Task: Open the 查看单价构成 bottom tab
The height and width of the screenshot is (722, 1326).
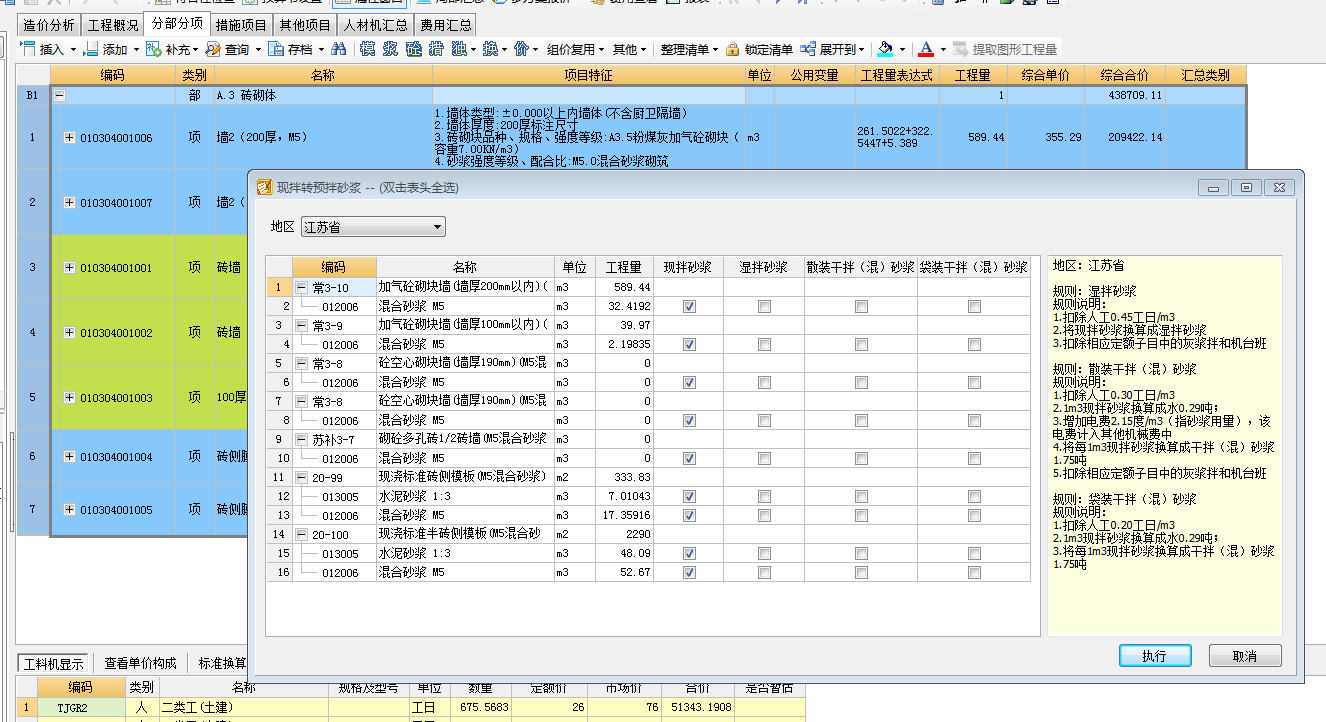Action: pos(140,663)
